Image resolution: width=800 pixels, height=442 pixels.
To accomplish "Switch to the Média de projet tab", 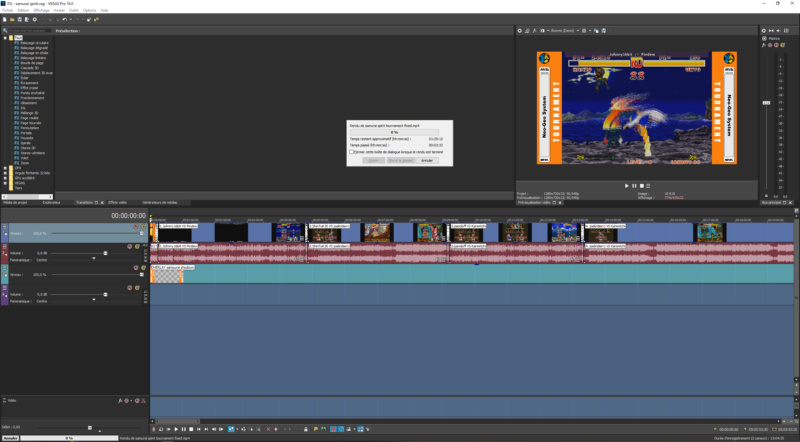I will click(15, 203).
